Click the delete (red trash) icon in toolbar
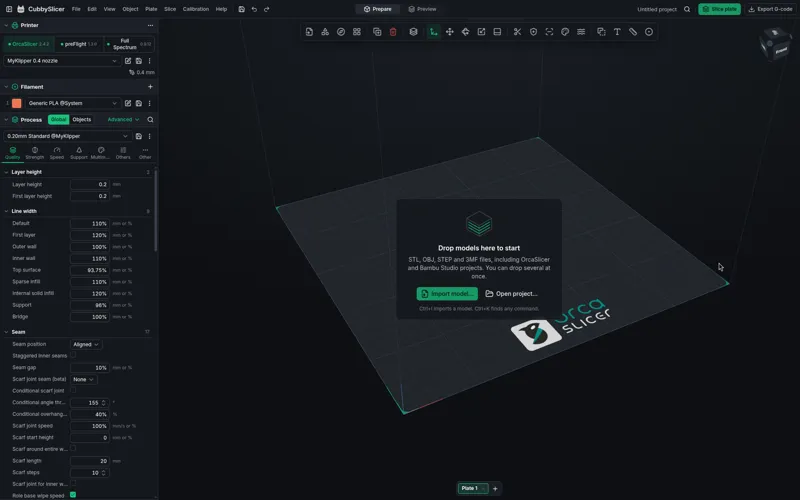Screen dimensions: 800x500 (x=393, y=32)
